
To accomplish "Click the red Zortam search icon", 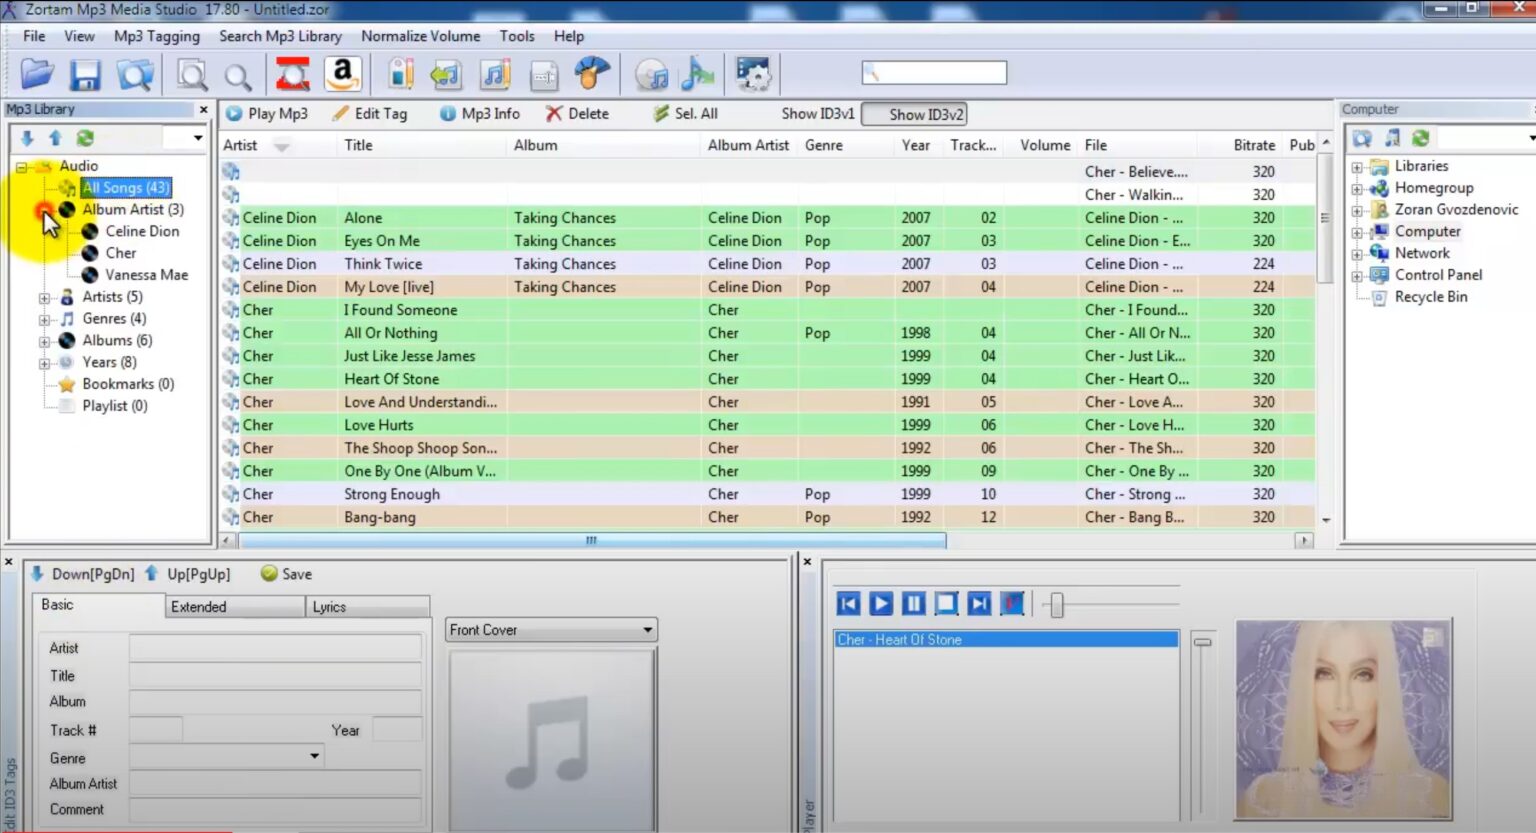I will (293, 74).
